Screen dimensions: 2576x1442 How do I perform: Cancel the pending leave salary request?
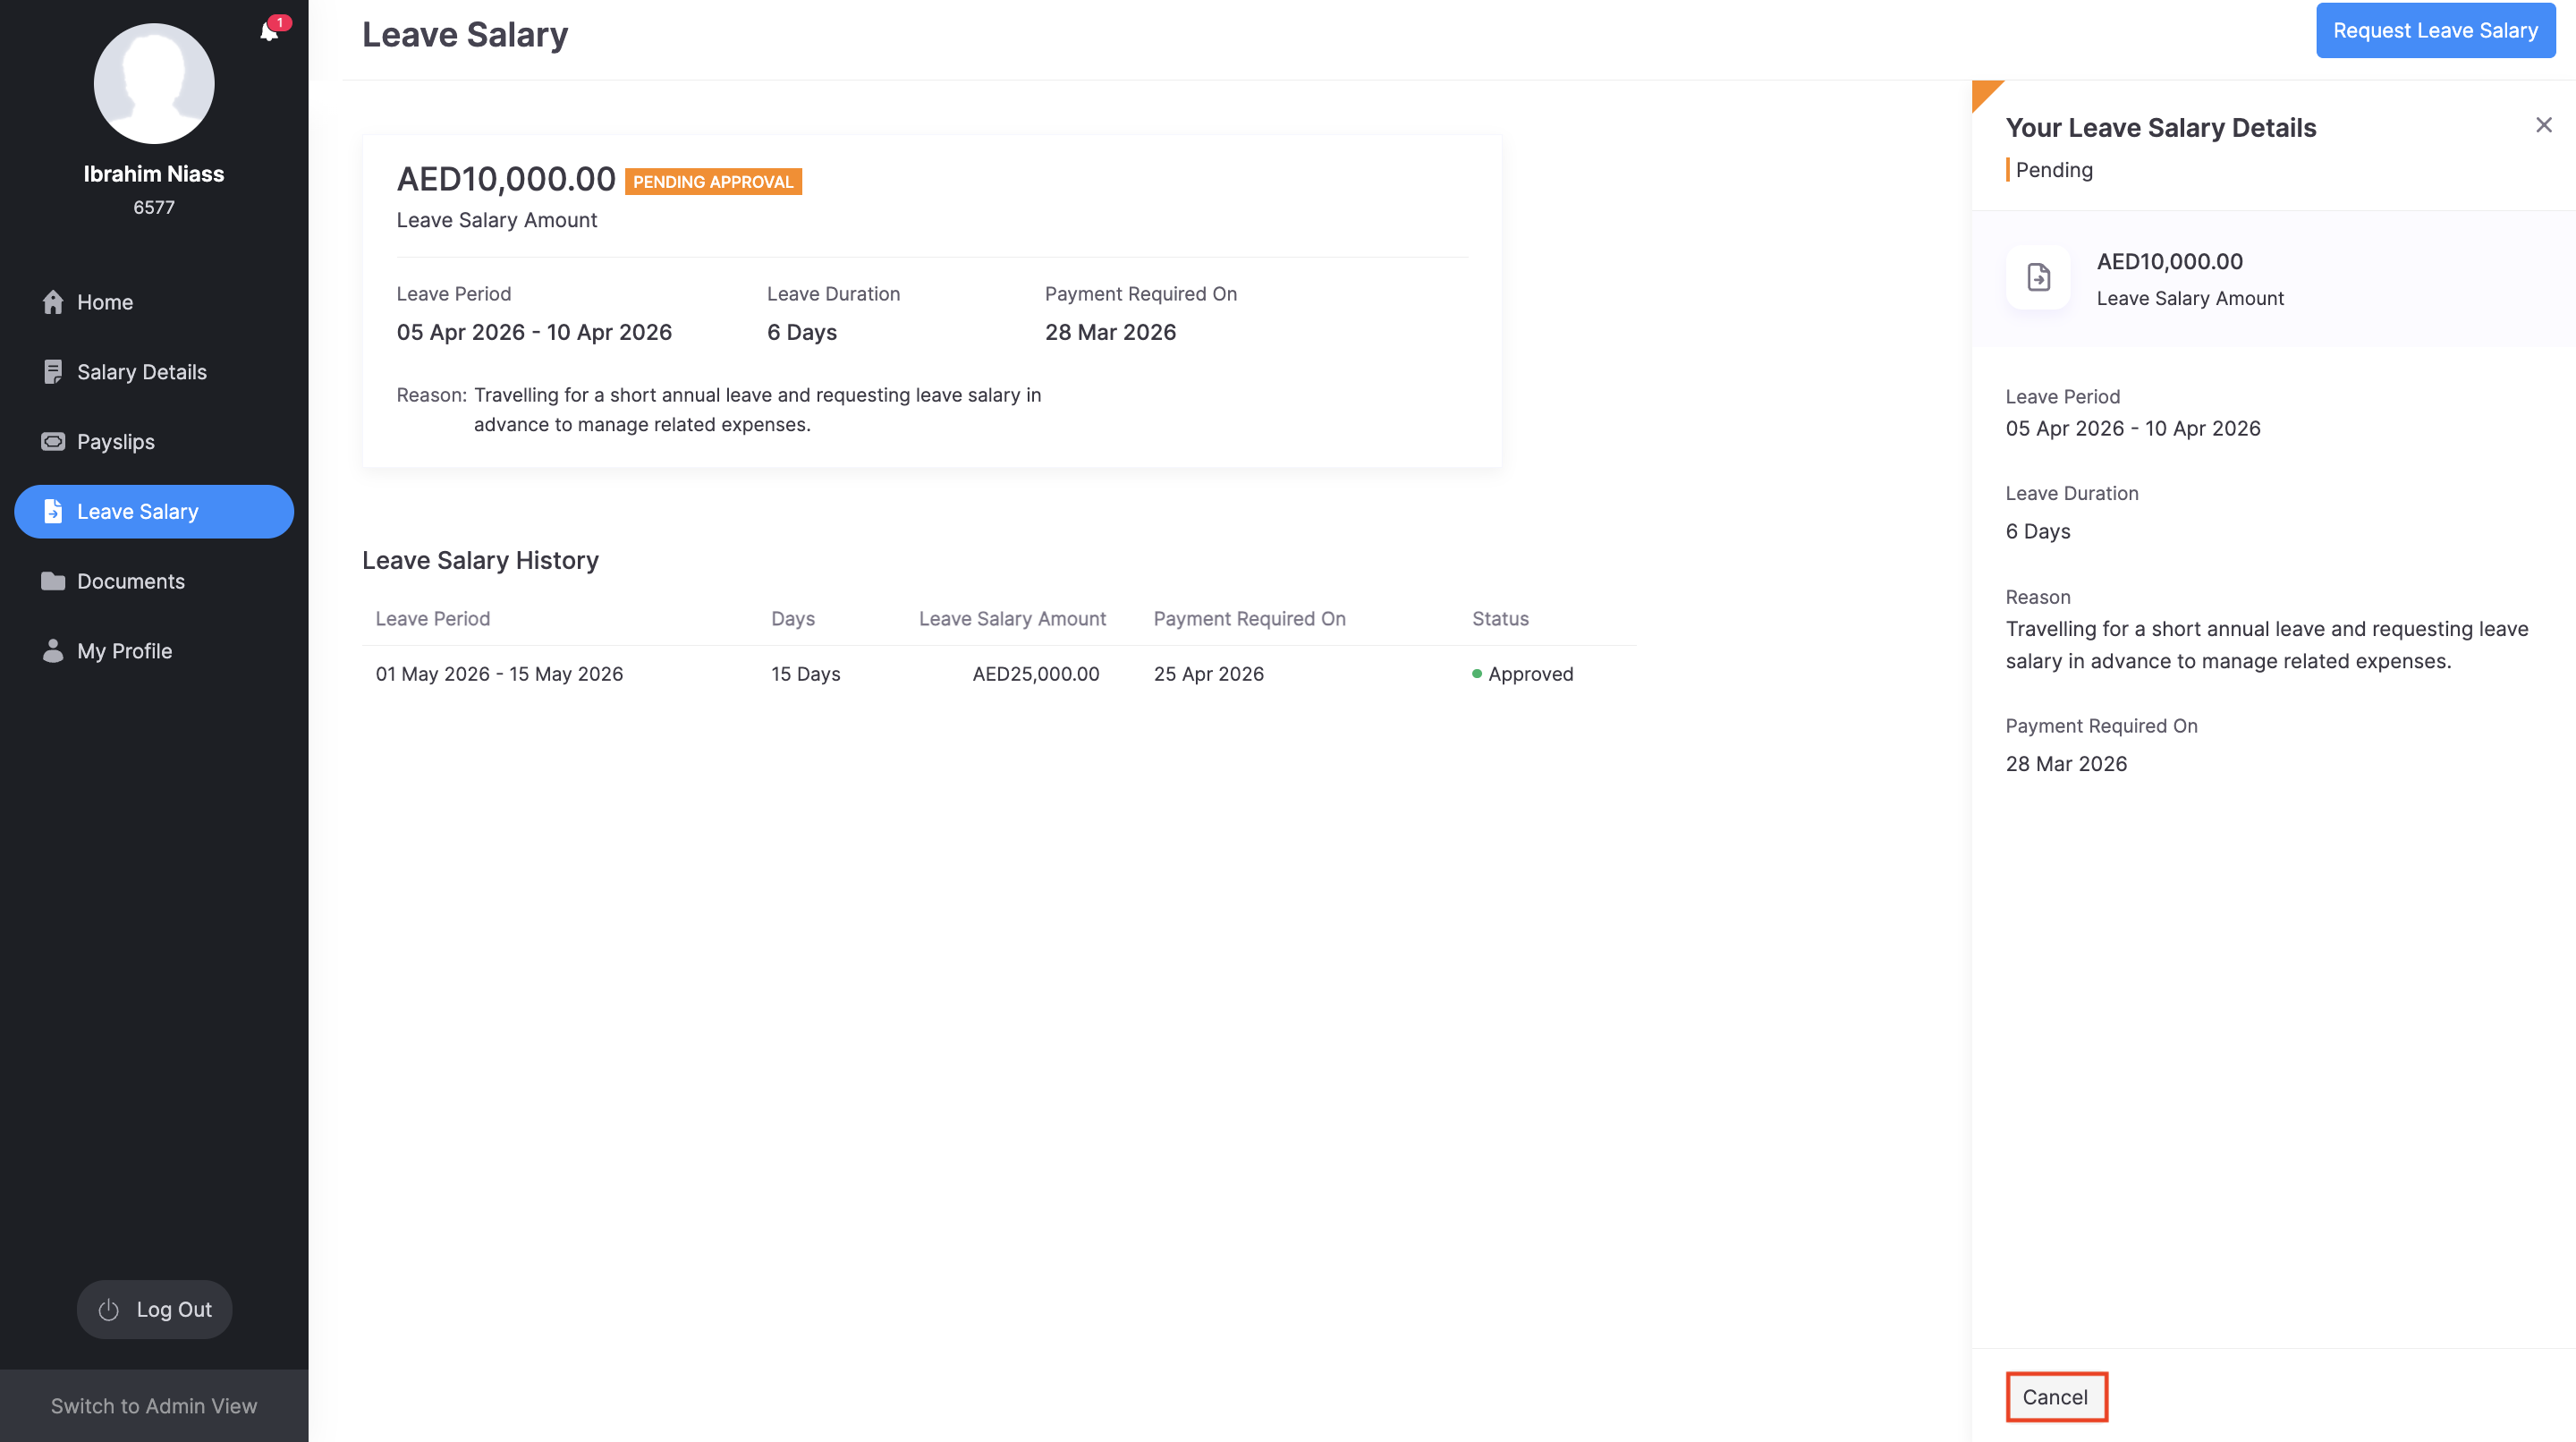pyautogui.click(x=2055, y=1396)
